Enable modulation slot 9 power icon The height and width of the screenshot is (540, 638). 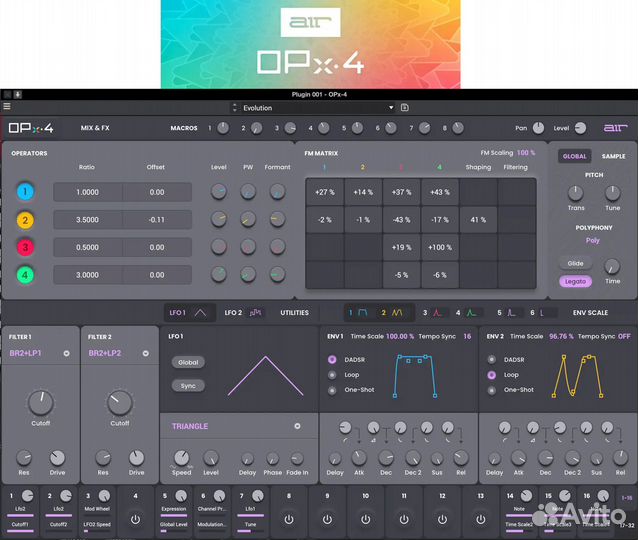pos(327,520)
